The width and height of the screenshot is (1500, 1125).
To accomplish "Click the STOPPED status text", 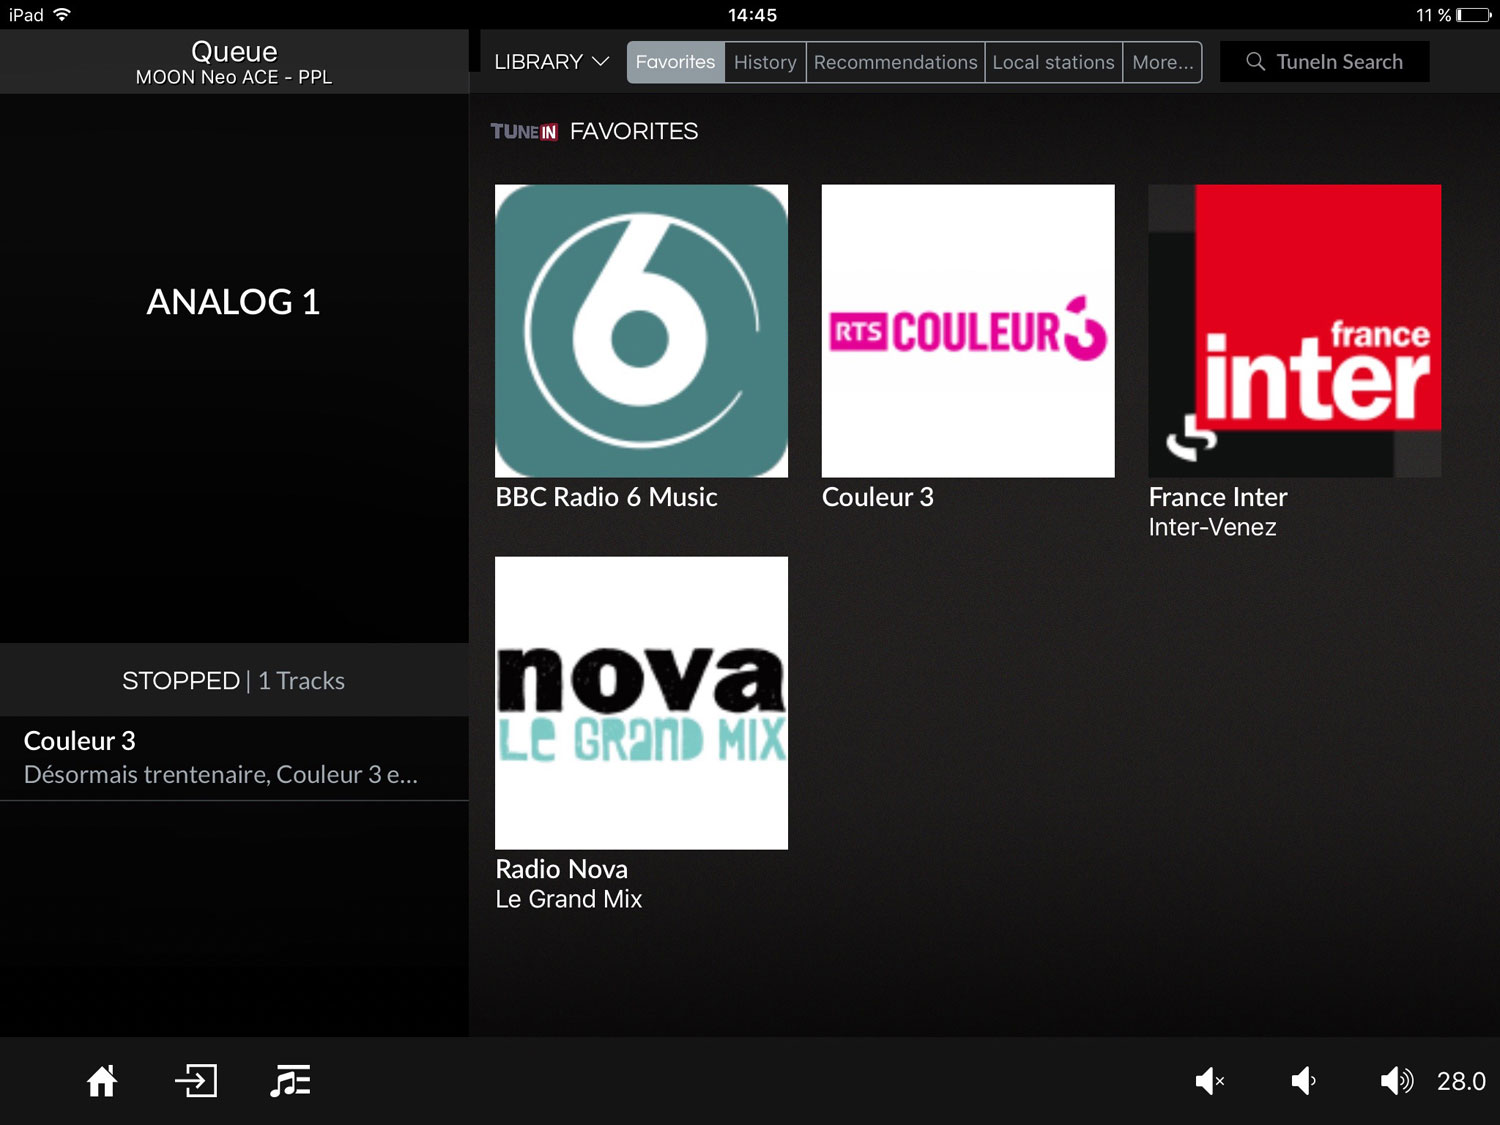I will 180,681.
